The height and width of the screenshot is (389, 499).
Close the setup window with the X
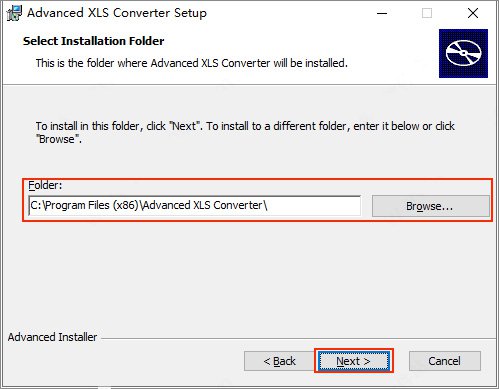473,13
